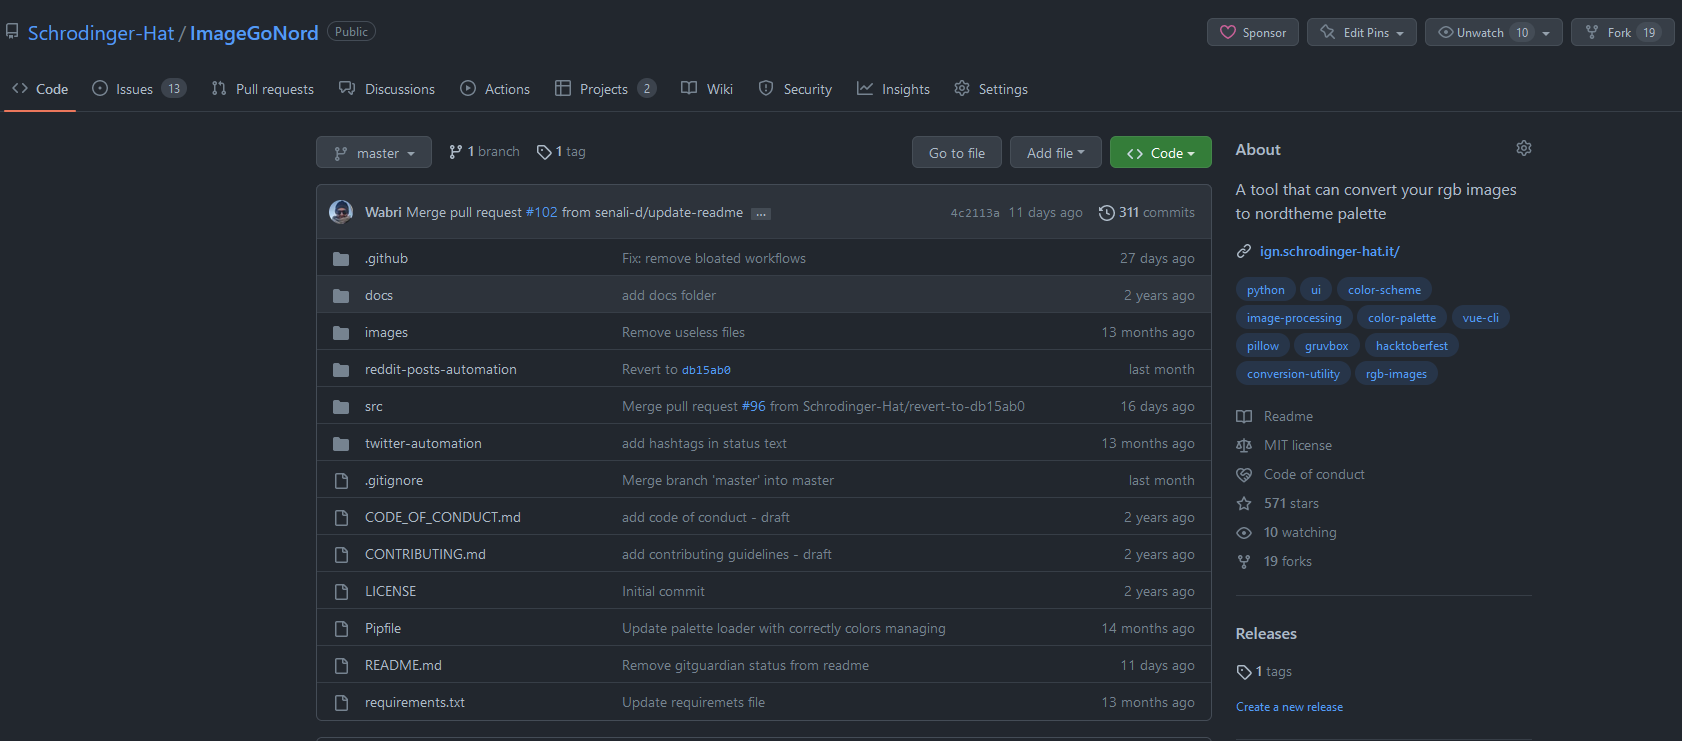Click the eye icon beside 10 watching
Screen dimensions: 1682x741
coord(1244,532)
